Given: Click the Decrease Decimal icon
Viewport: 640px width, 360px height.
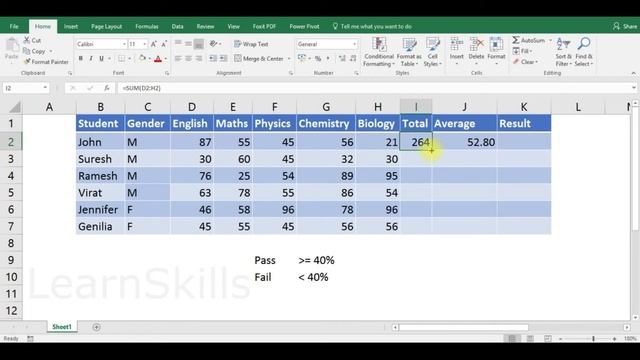Looking at the screenshot, I should pos(353,59).
